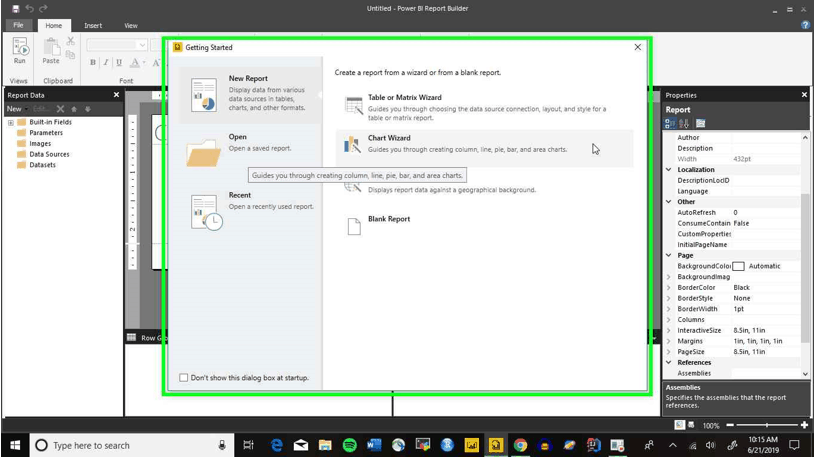Expand the BorderColor property
This screenshot has width=815, height=458.
point(669,287)
